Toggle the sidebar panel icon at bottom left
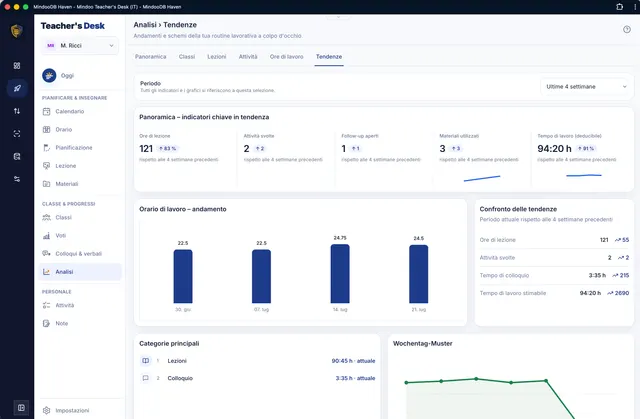This screenshot has height=419, width=640. coord(21,407)
